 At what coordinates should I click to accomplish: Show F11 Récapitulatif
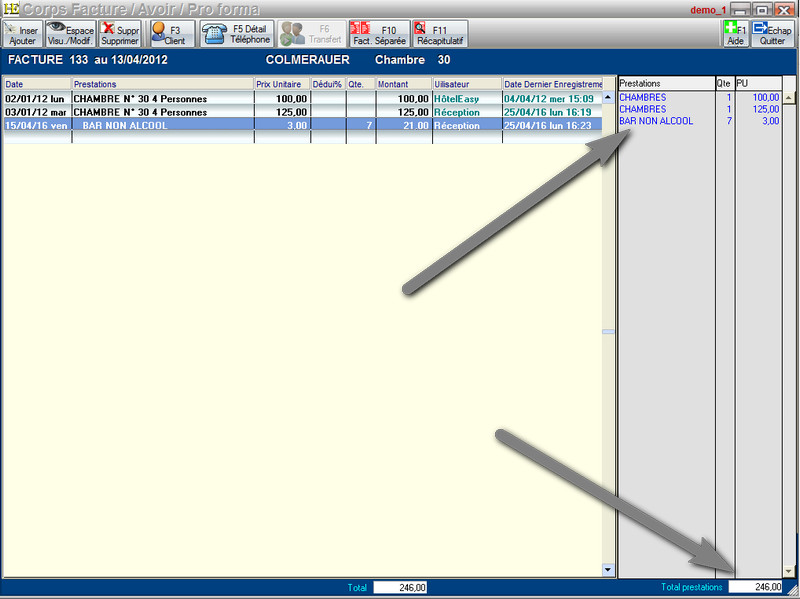pyautogui.click(x=440, y=34)
